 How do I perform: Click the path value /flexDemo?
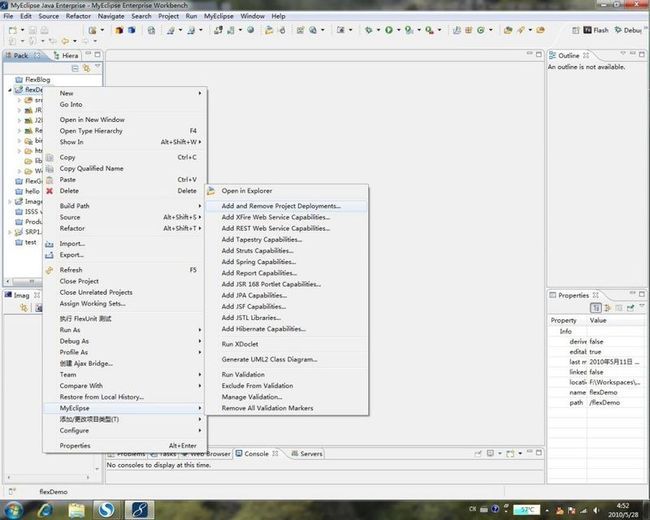click(605, 403)
